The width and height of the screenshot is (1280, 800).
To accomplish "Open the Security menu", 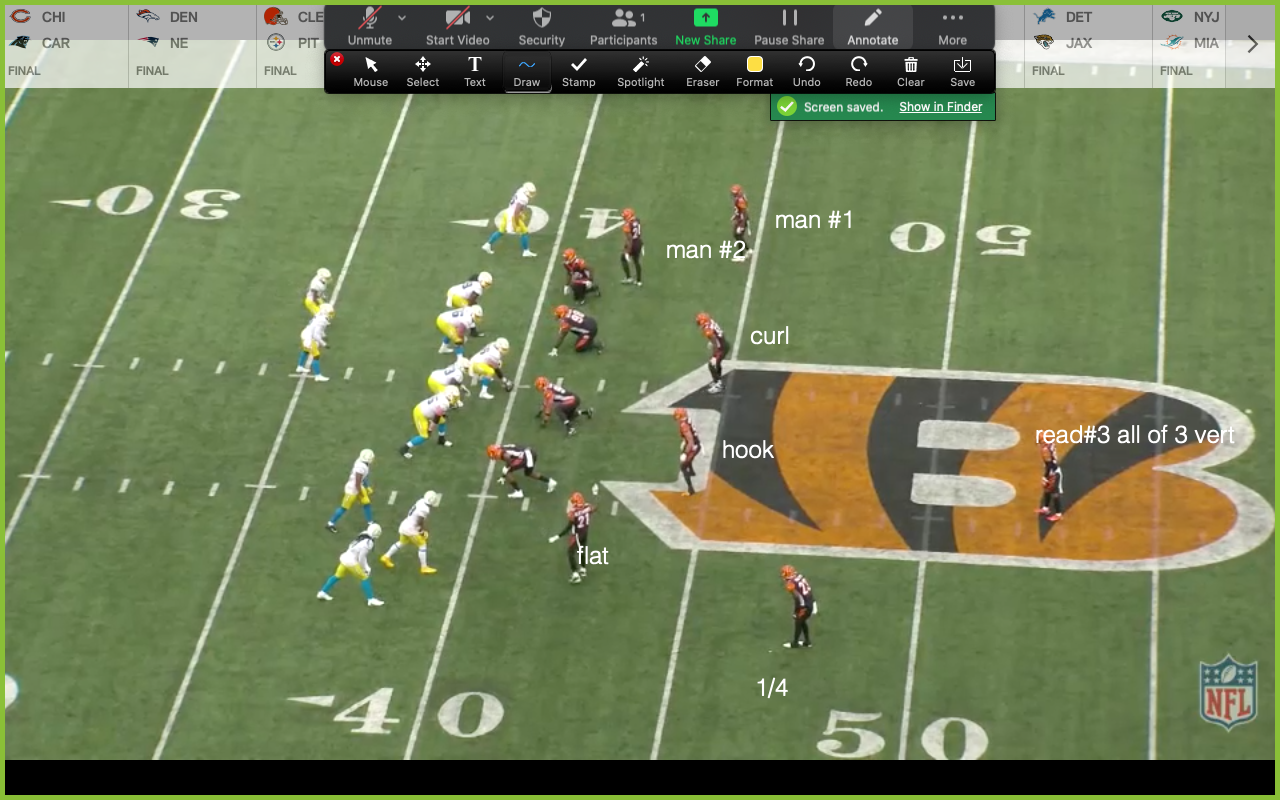I will point(541,27).
